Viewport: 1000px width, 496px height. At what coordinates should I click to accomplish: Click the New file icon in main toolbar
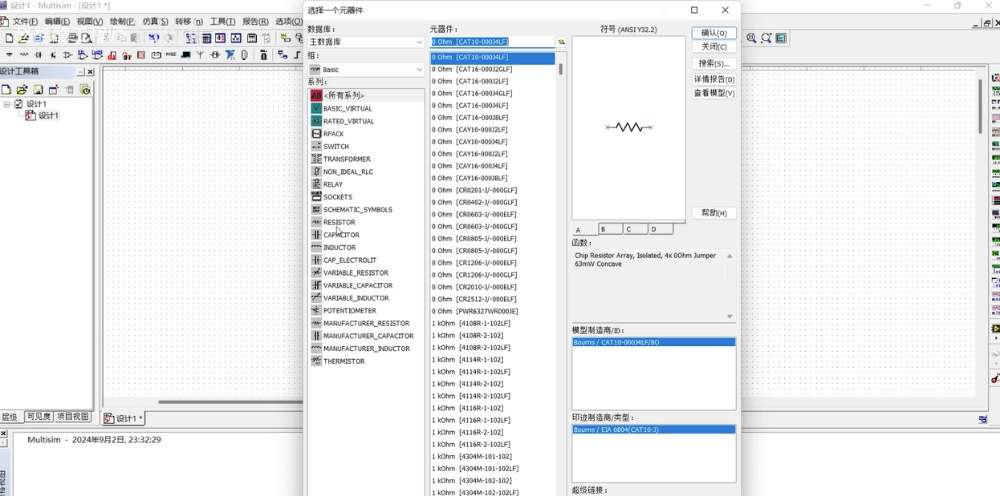[9, 38]
